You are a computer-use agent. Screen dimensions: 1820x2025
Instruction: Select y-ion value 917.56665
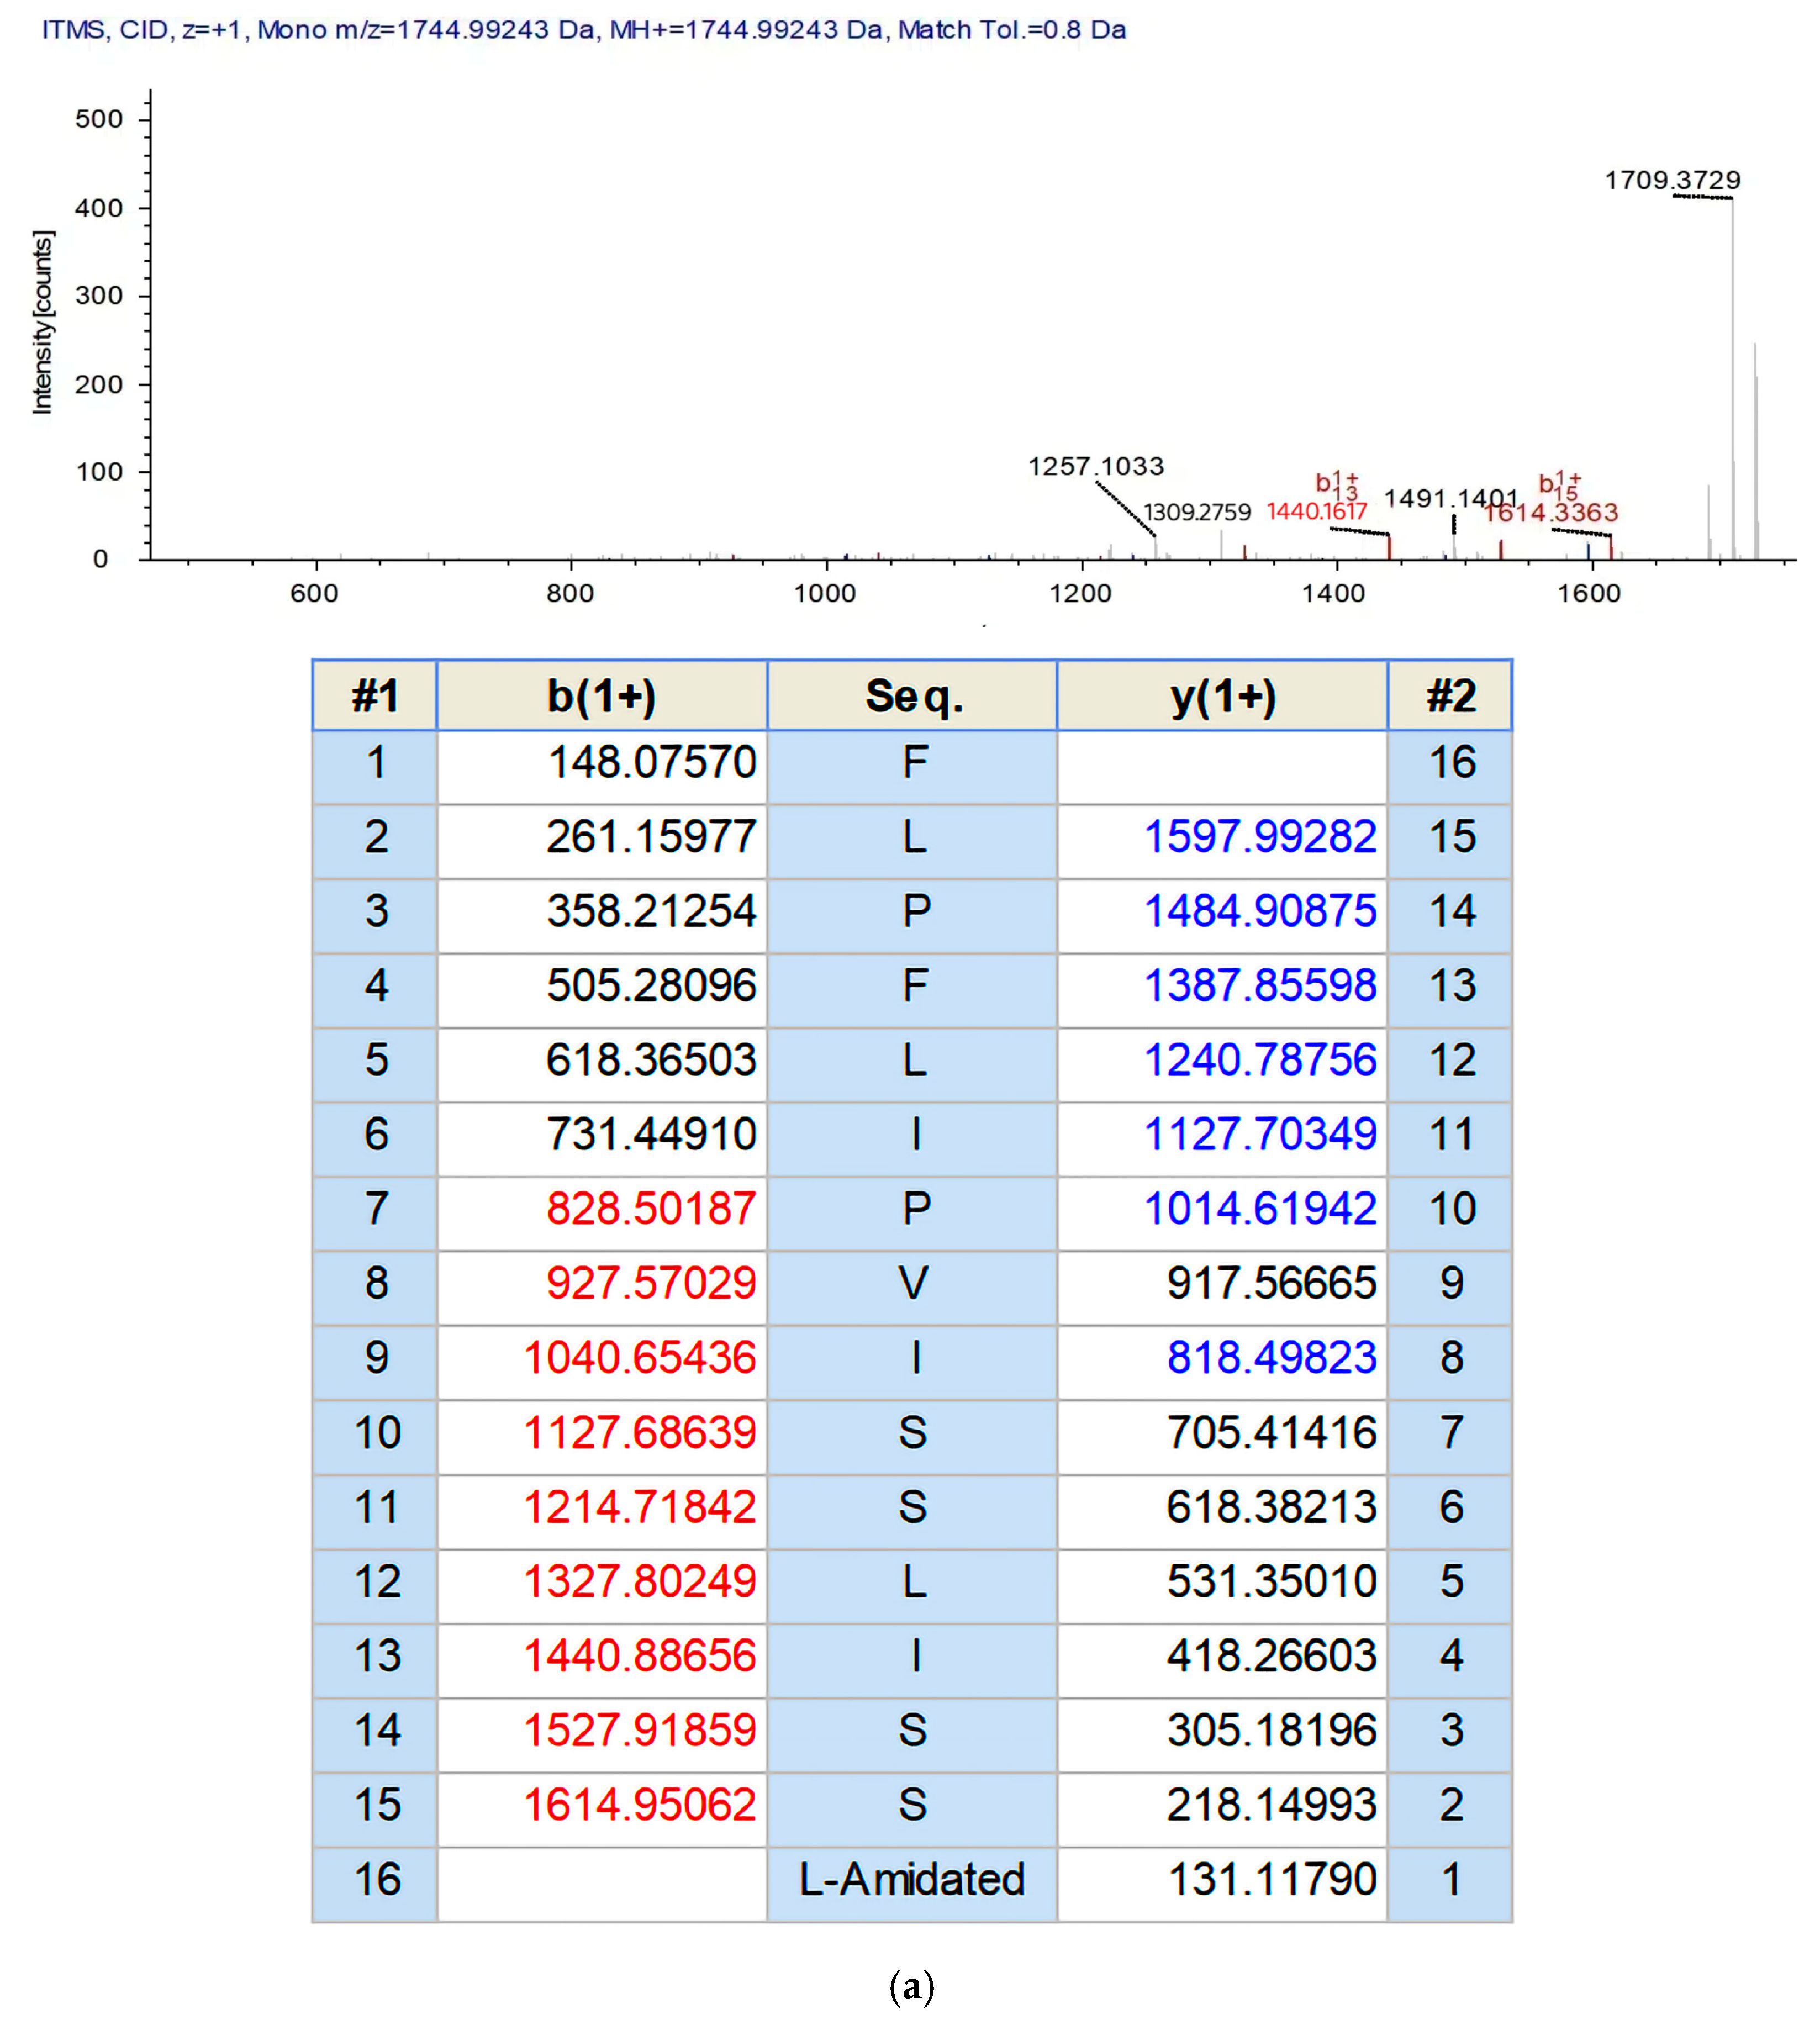[1272, 1283]
